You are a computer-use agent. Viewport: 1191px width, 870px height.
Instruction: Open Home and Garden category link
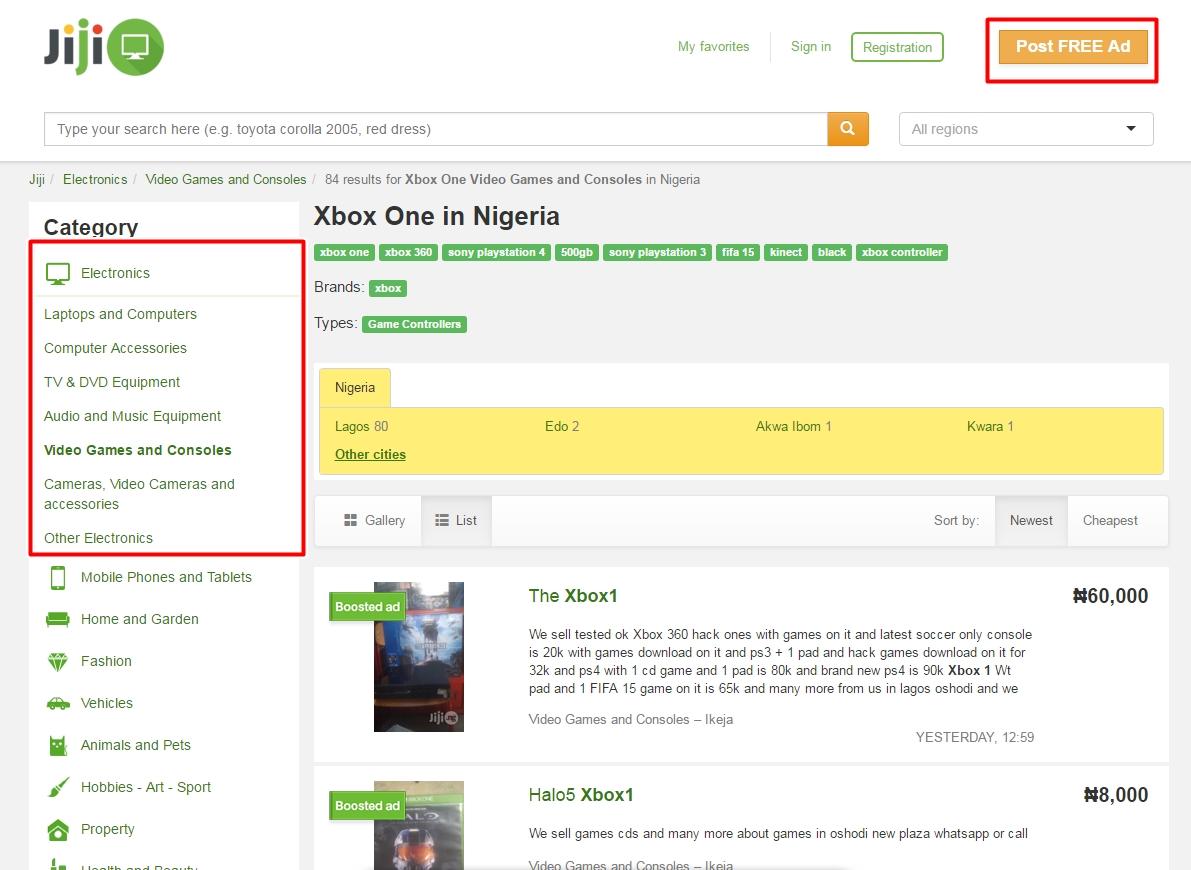click(140, 619)
